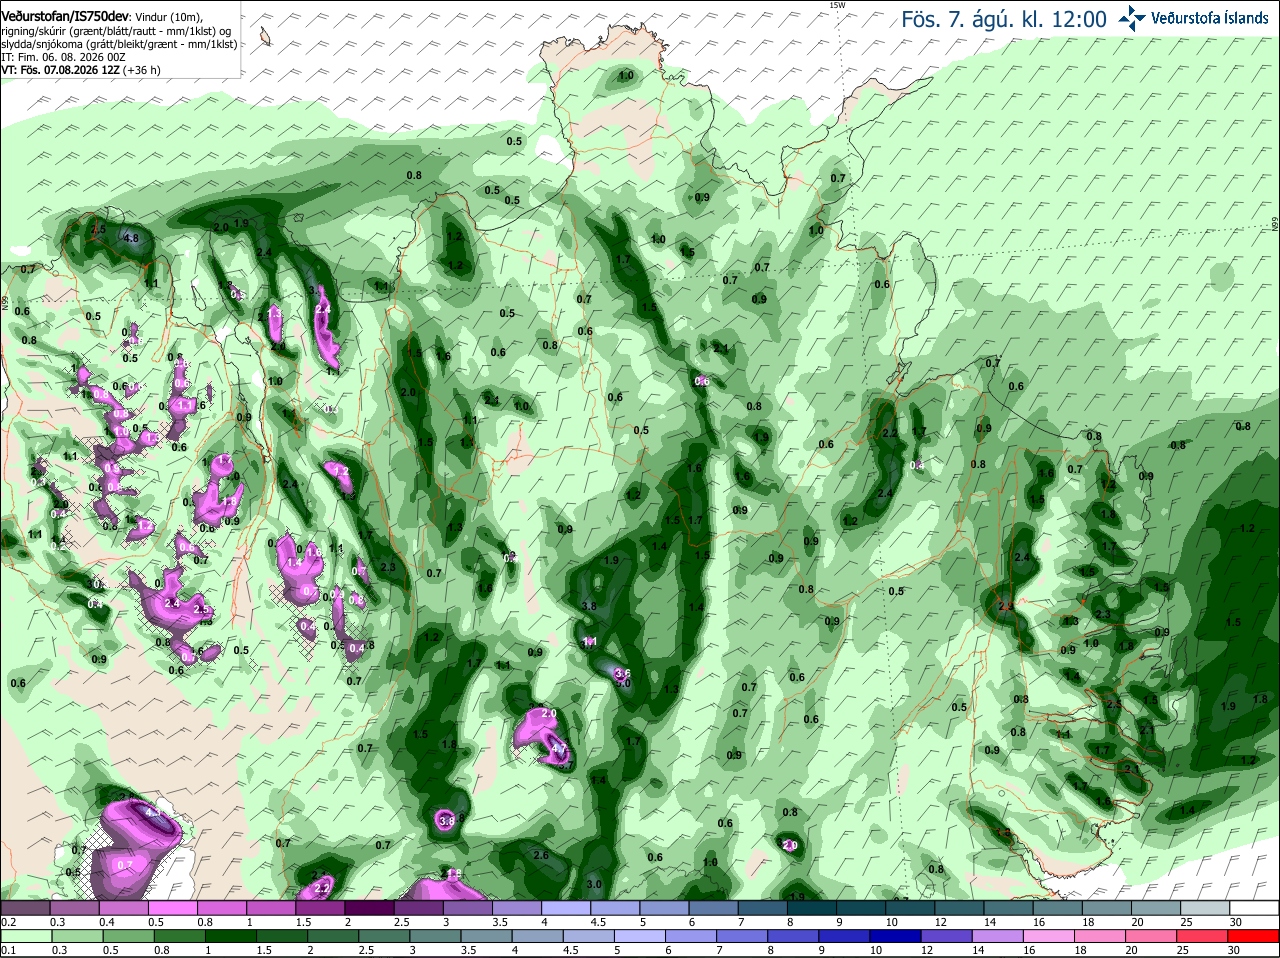
Task: Select the 3.6 precipitation value in central highlands
Action: click(x=622, y=673)
